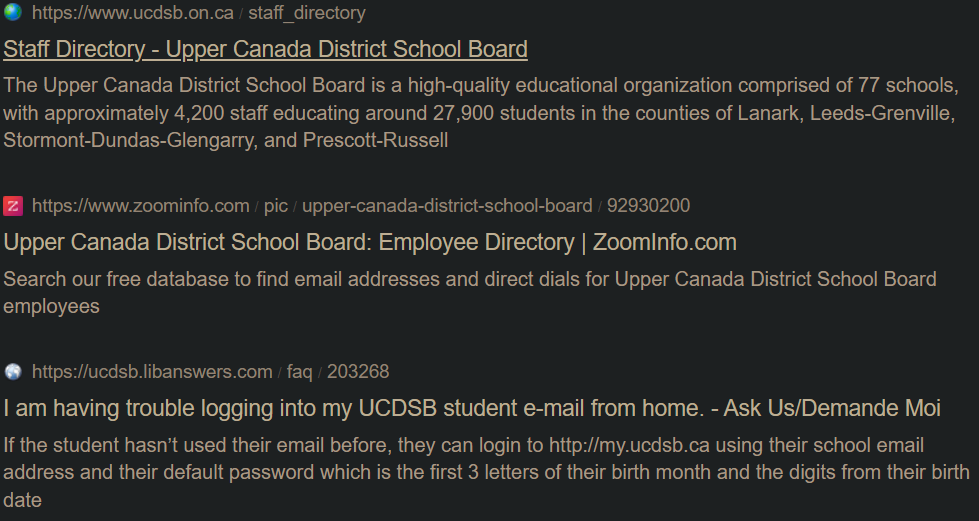The image size is (979, 521).
Task: Select the staff_directory breadcrumb segment
Action: (306, 13)
